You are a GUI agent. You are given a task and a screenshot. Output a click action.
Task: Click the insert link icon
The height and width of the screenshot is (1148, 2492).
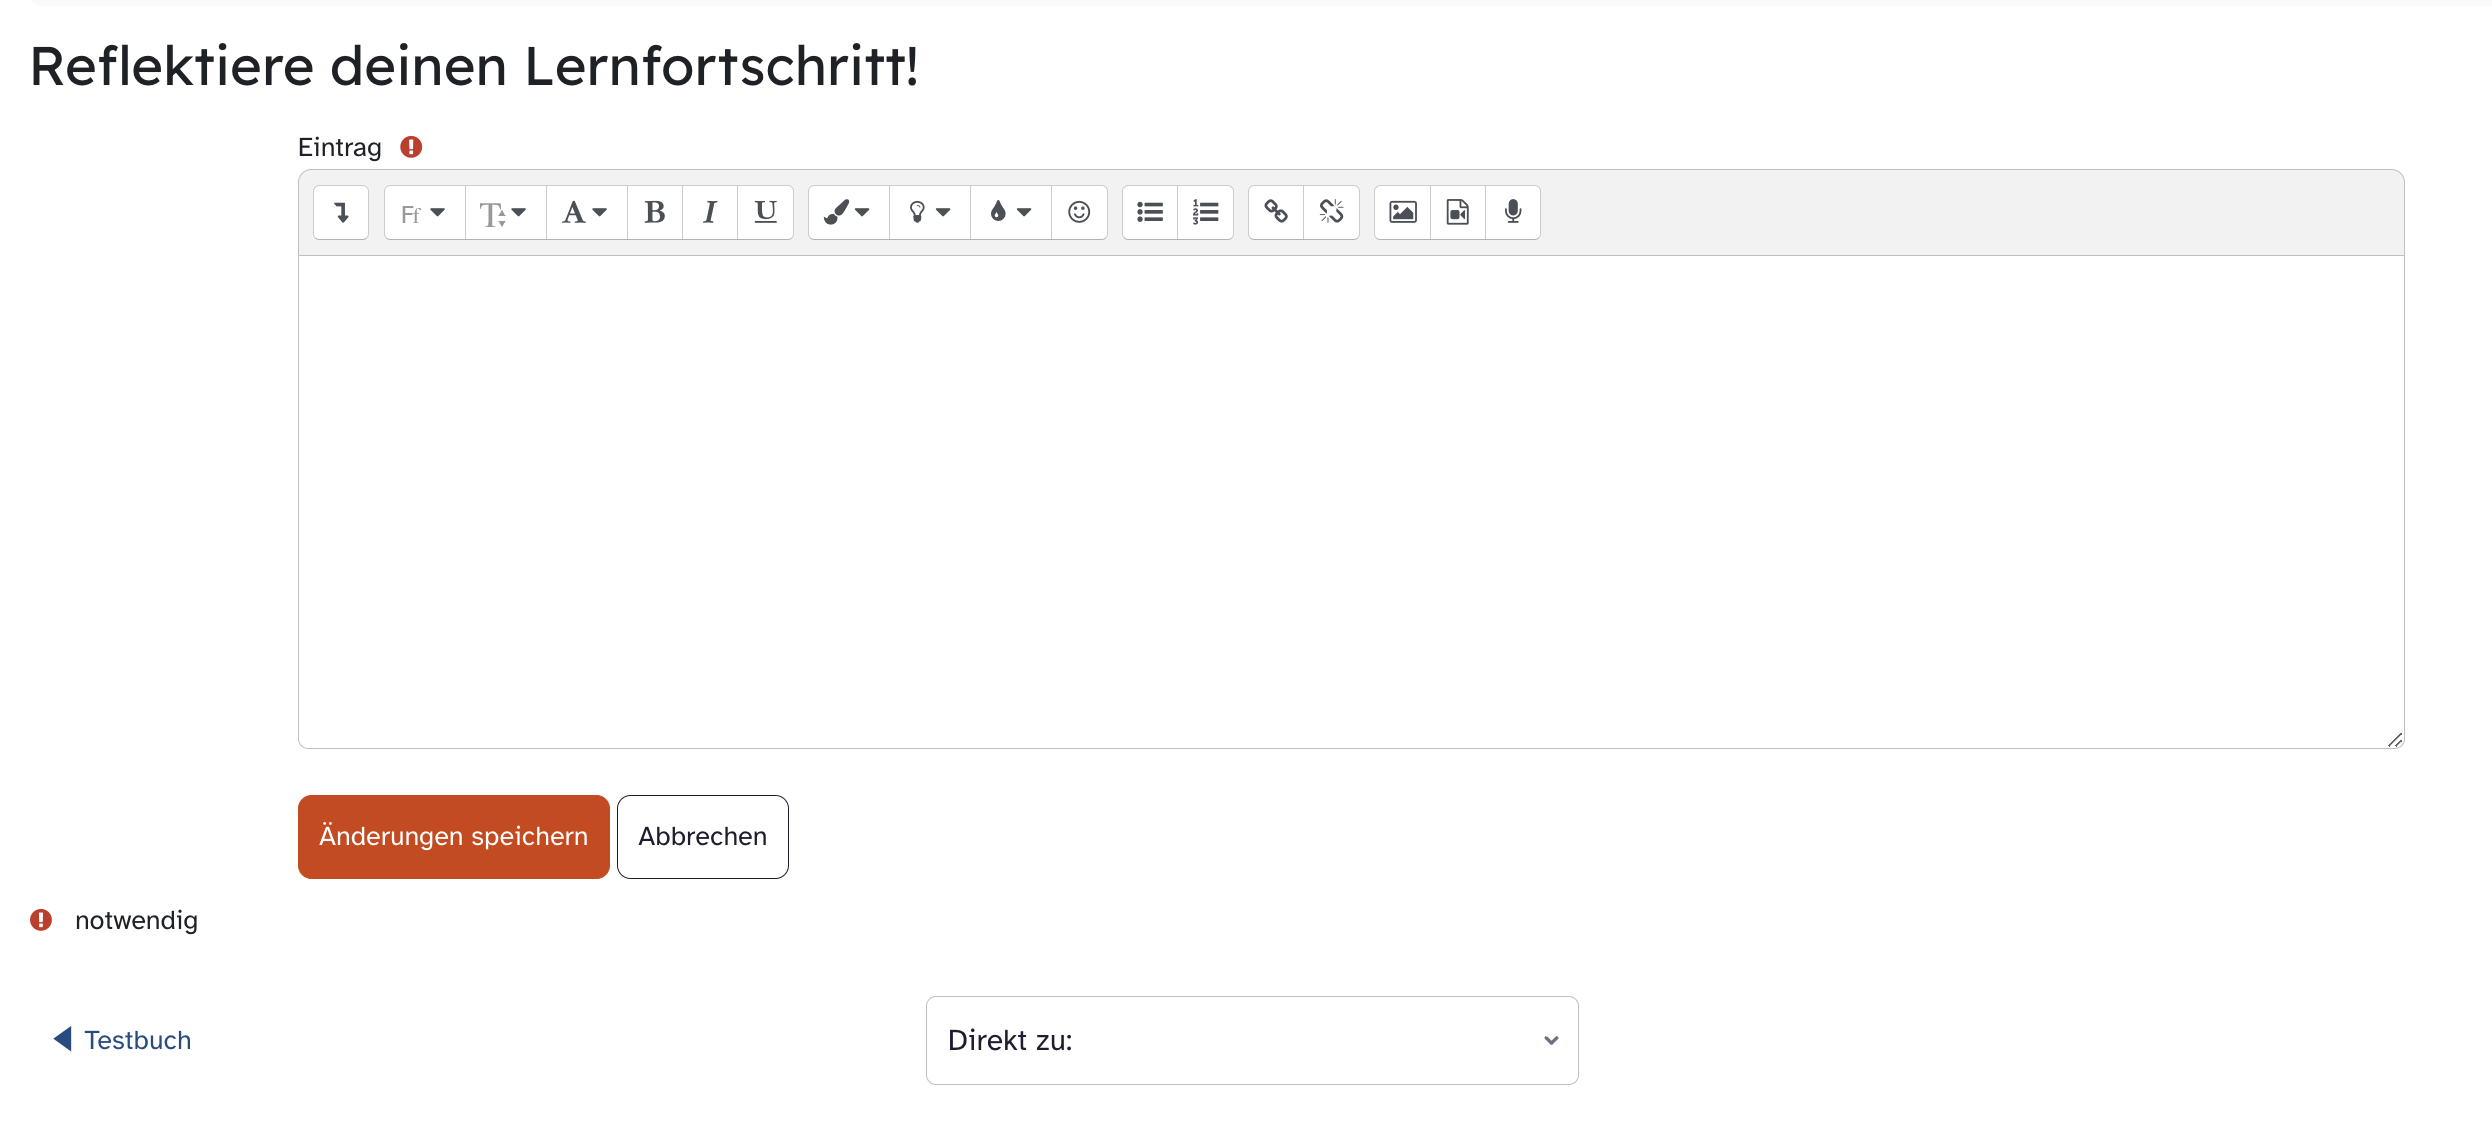[x=1276, y=212]
